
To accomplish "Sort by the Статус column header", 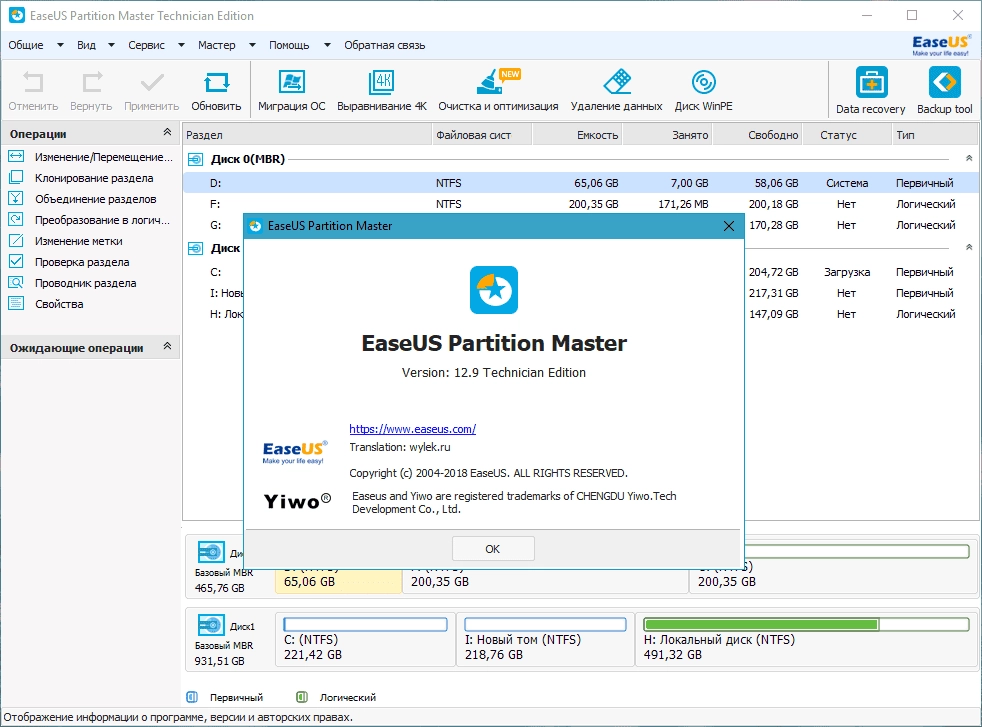I will pyautogui.click(x=848, y=135).
